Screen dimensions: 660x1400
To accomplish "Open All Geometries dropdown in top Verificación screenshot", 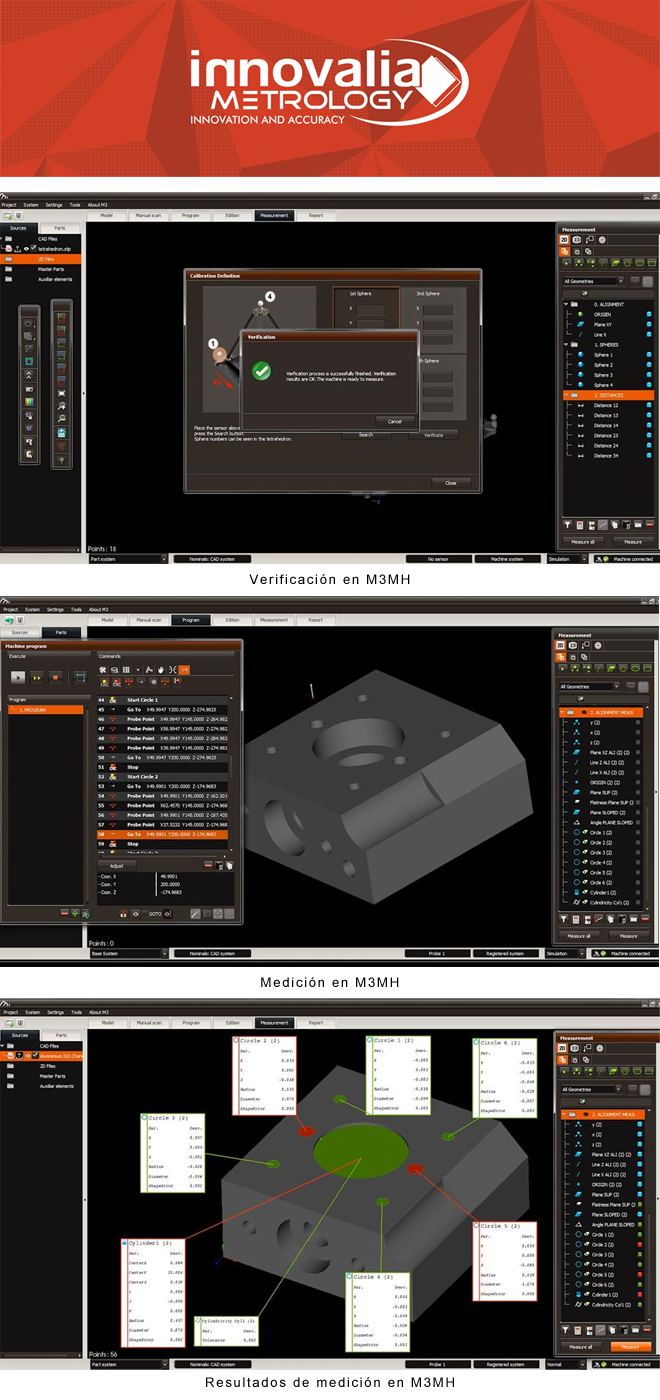I will click(592, 282).
